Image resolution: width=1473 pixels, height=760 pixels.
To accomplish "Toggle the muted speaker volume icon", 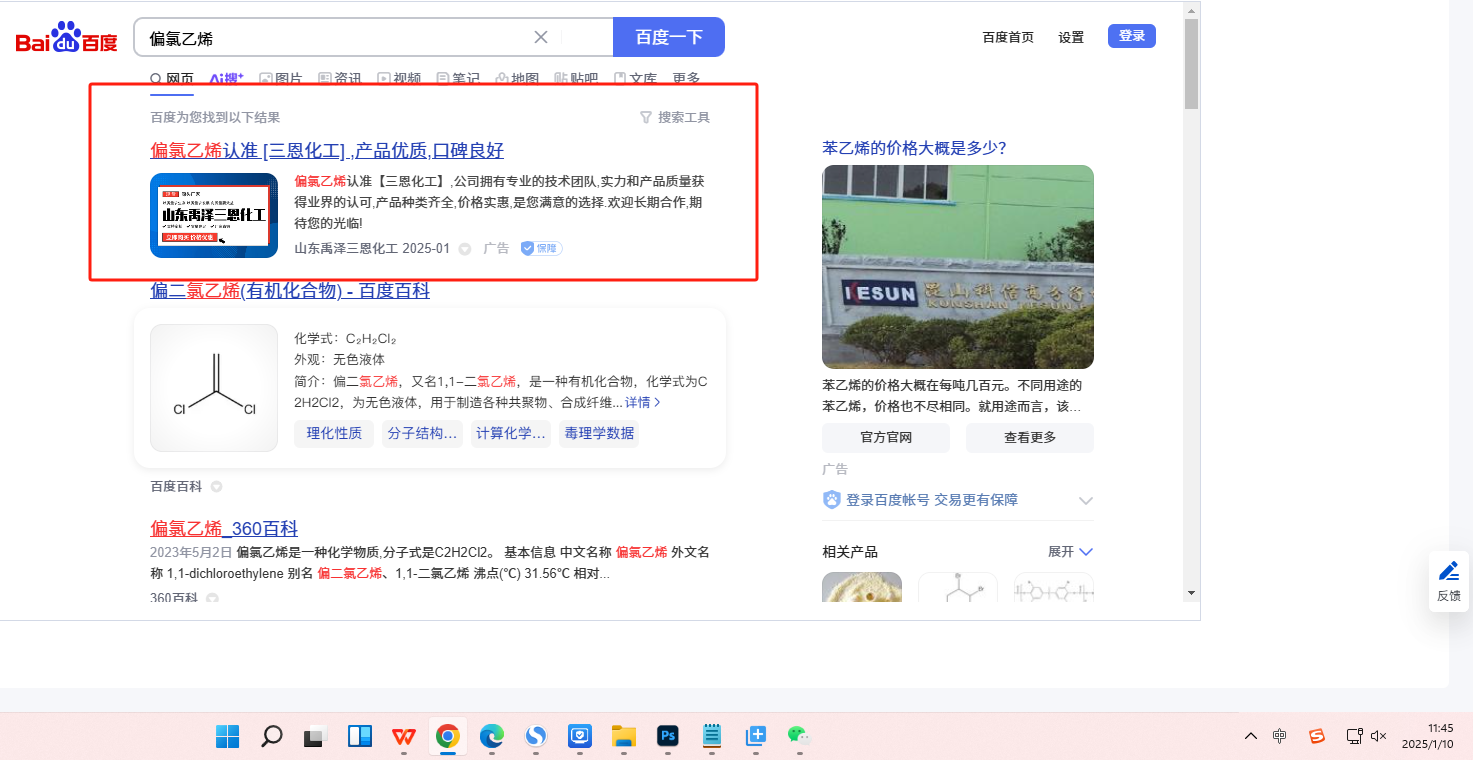I will (x=1378, y=736).
